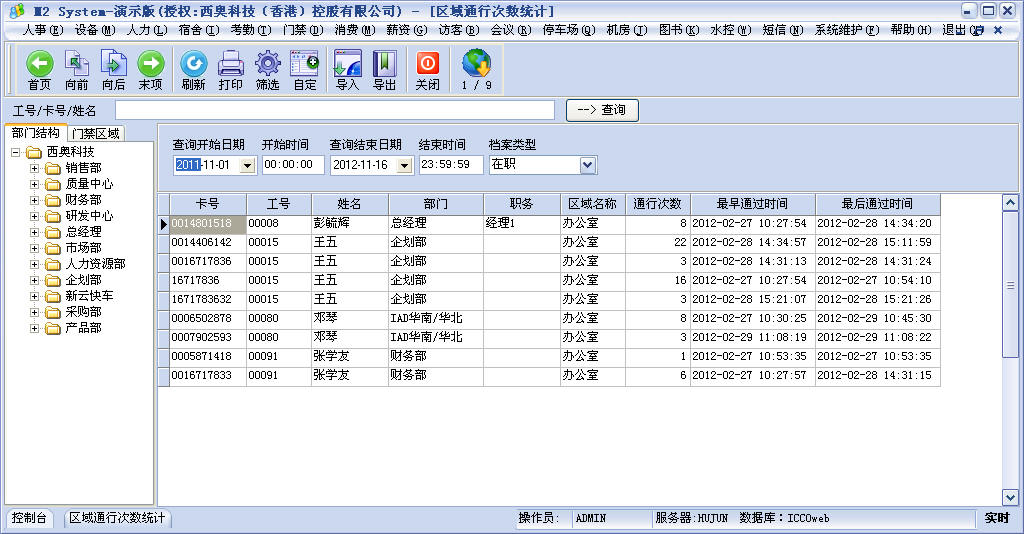Open the 档案类型 dropdown list

[x=588, y=165]
